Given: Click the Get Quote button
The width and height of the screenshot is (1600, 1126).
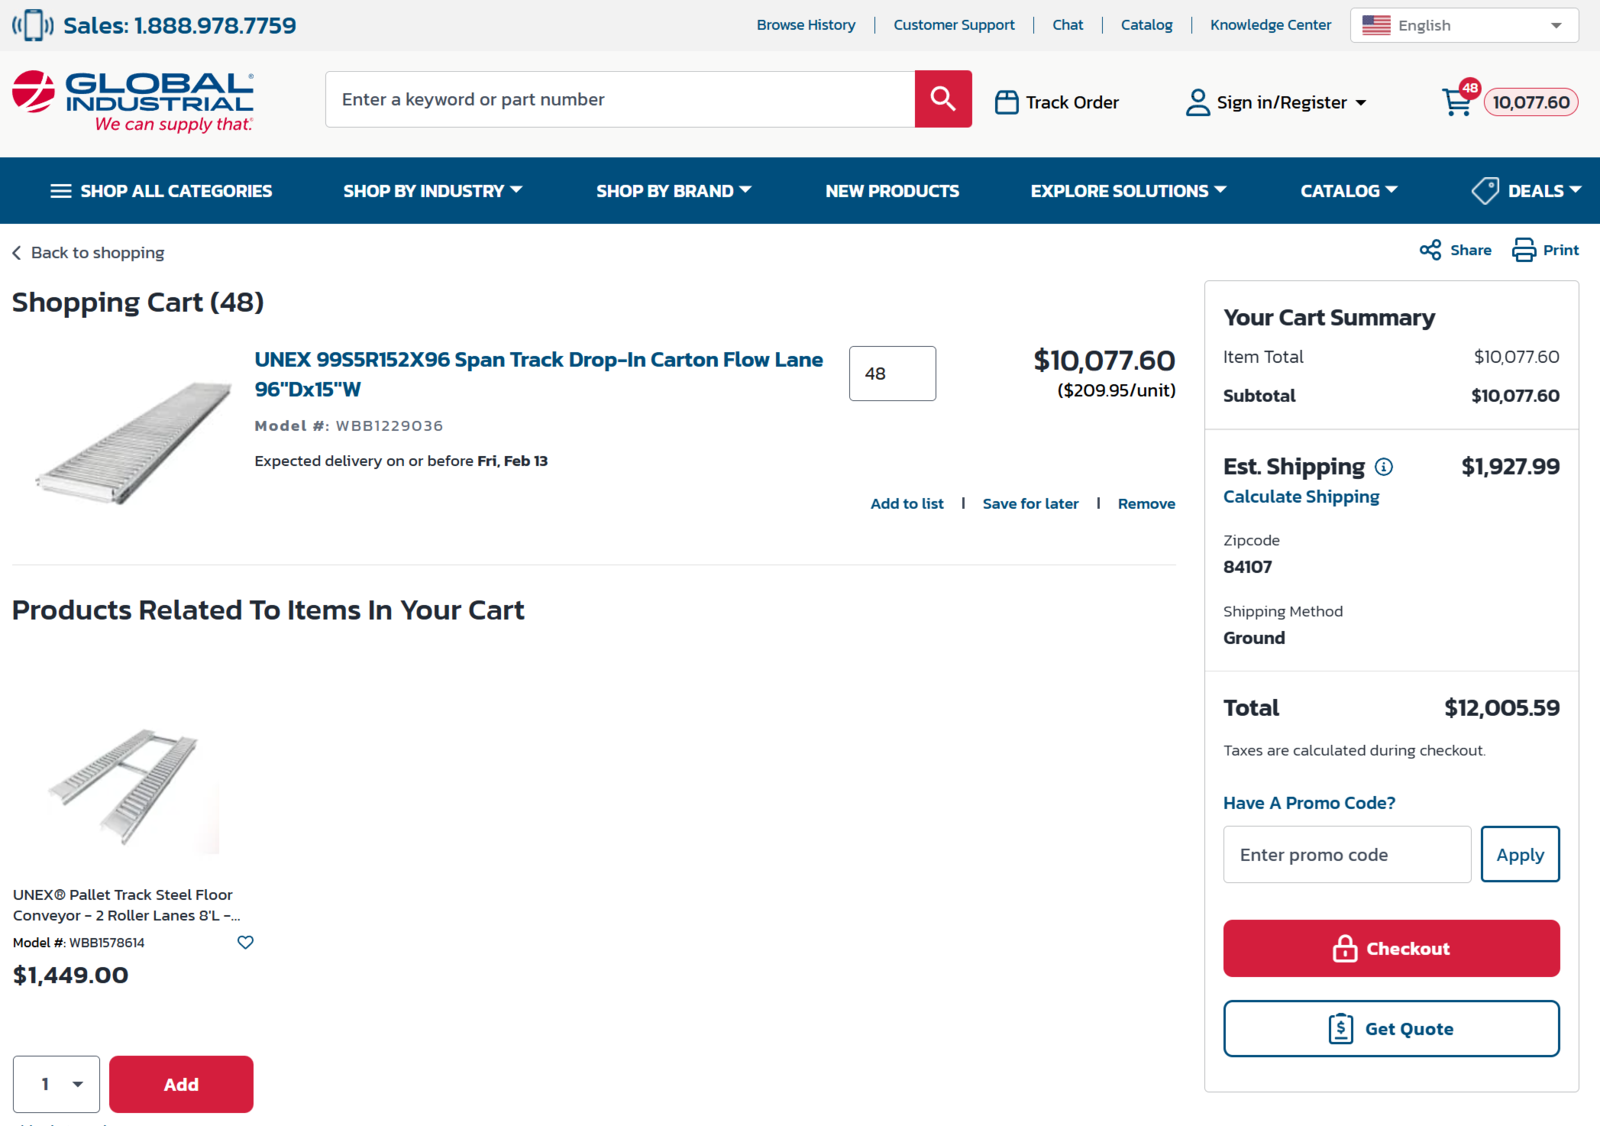Looking at the screenshot, I should 1390,1028.
